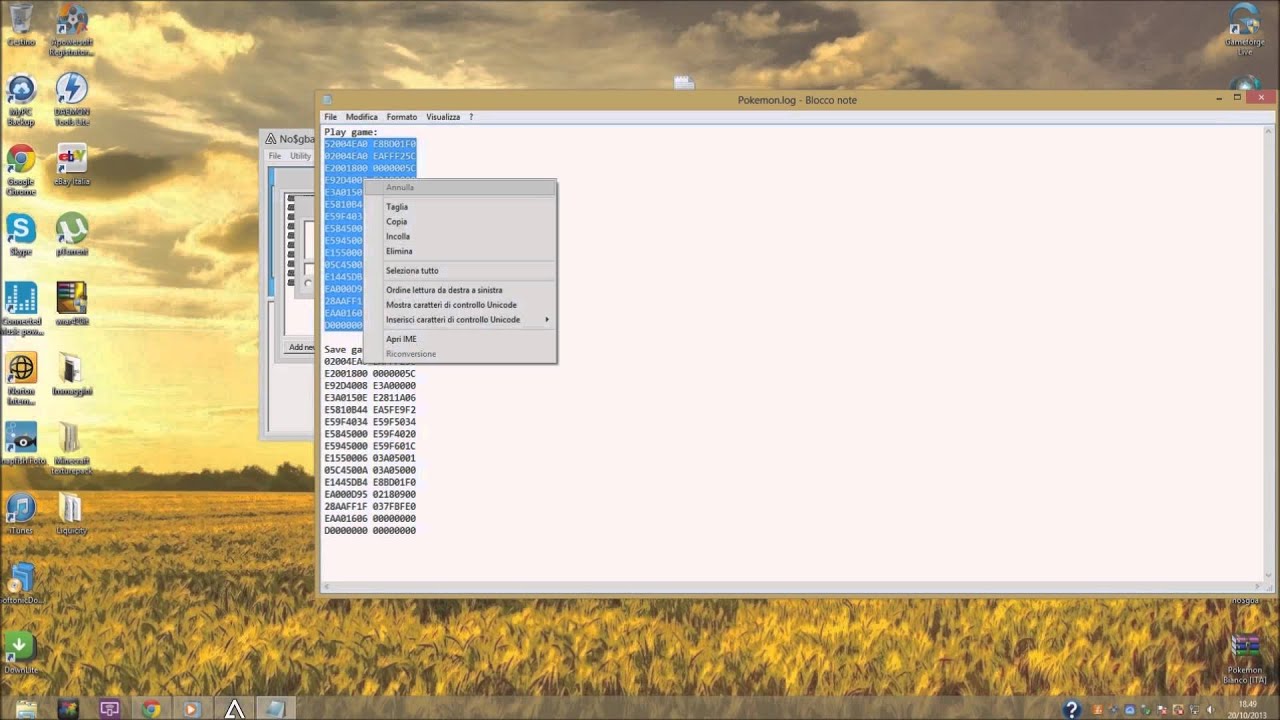This screenshot has height=720, width=1280.
Task: Open Connected Music desktop shortcut
Action: [21, 308]
